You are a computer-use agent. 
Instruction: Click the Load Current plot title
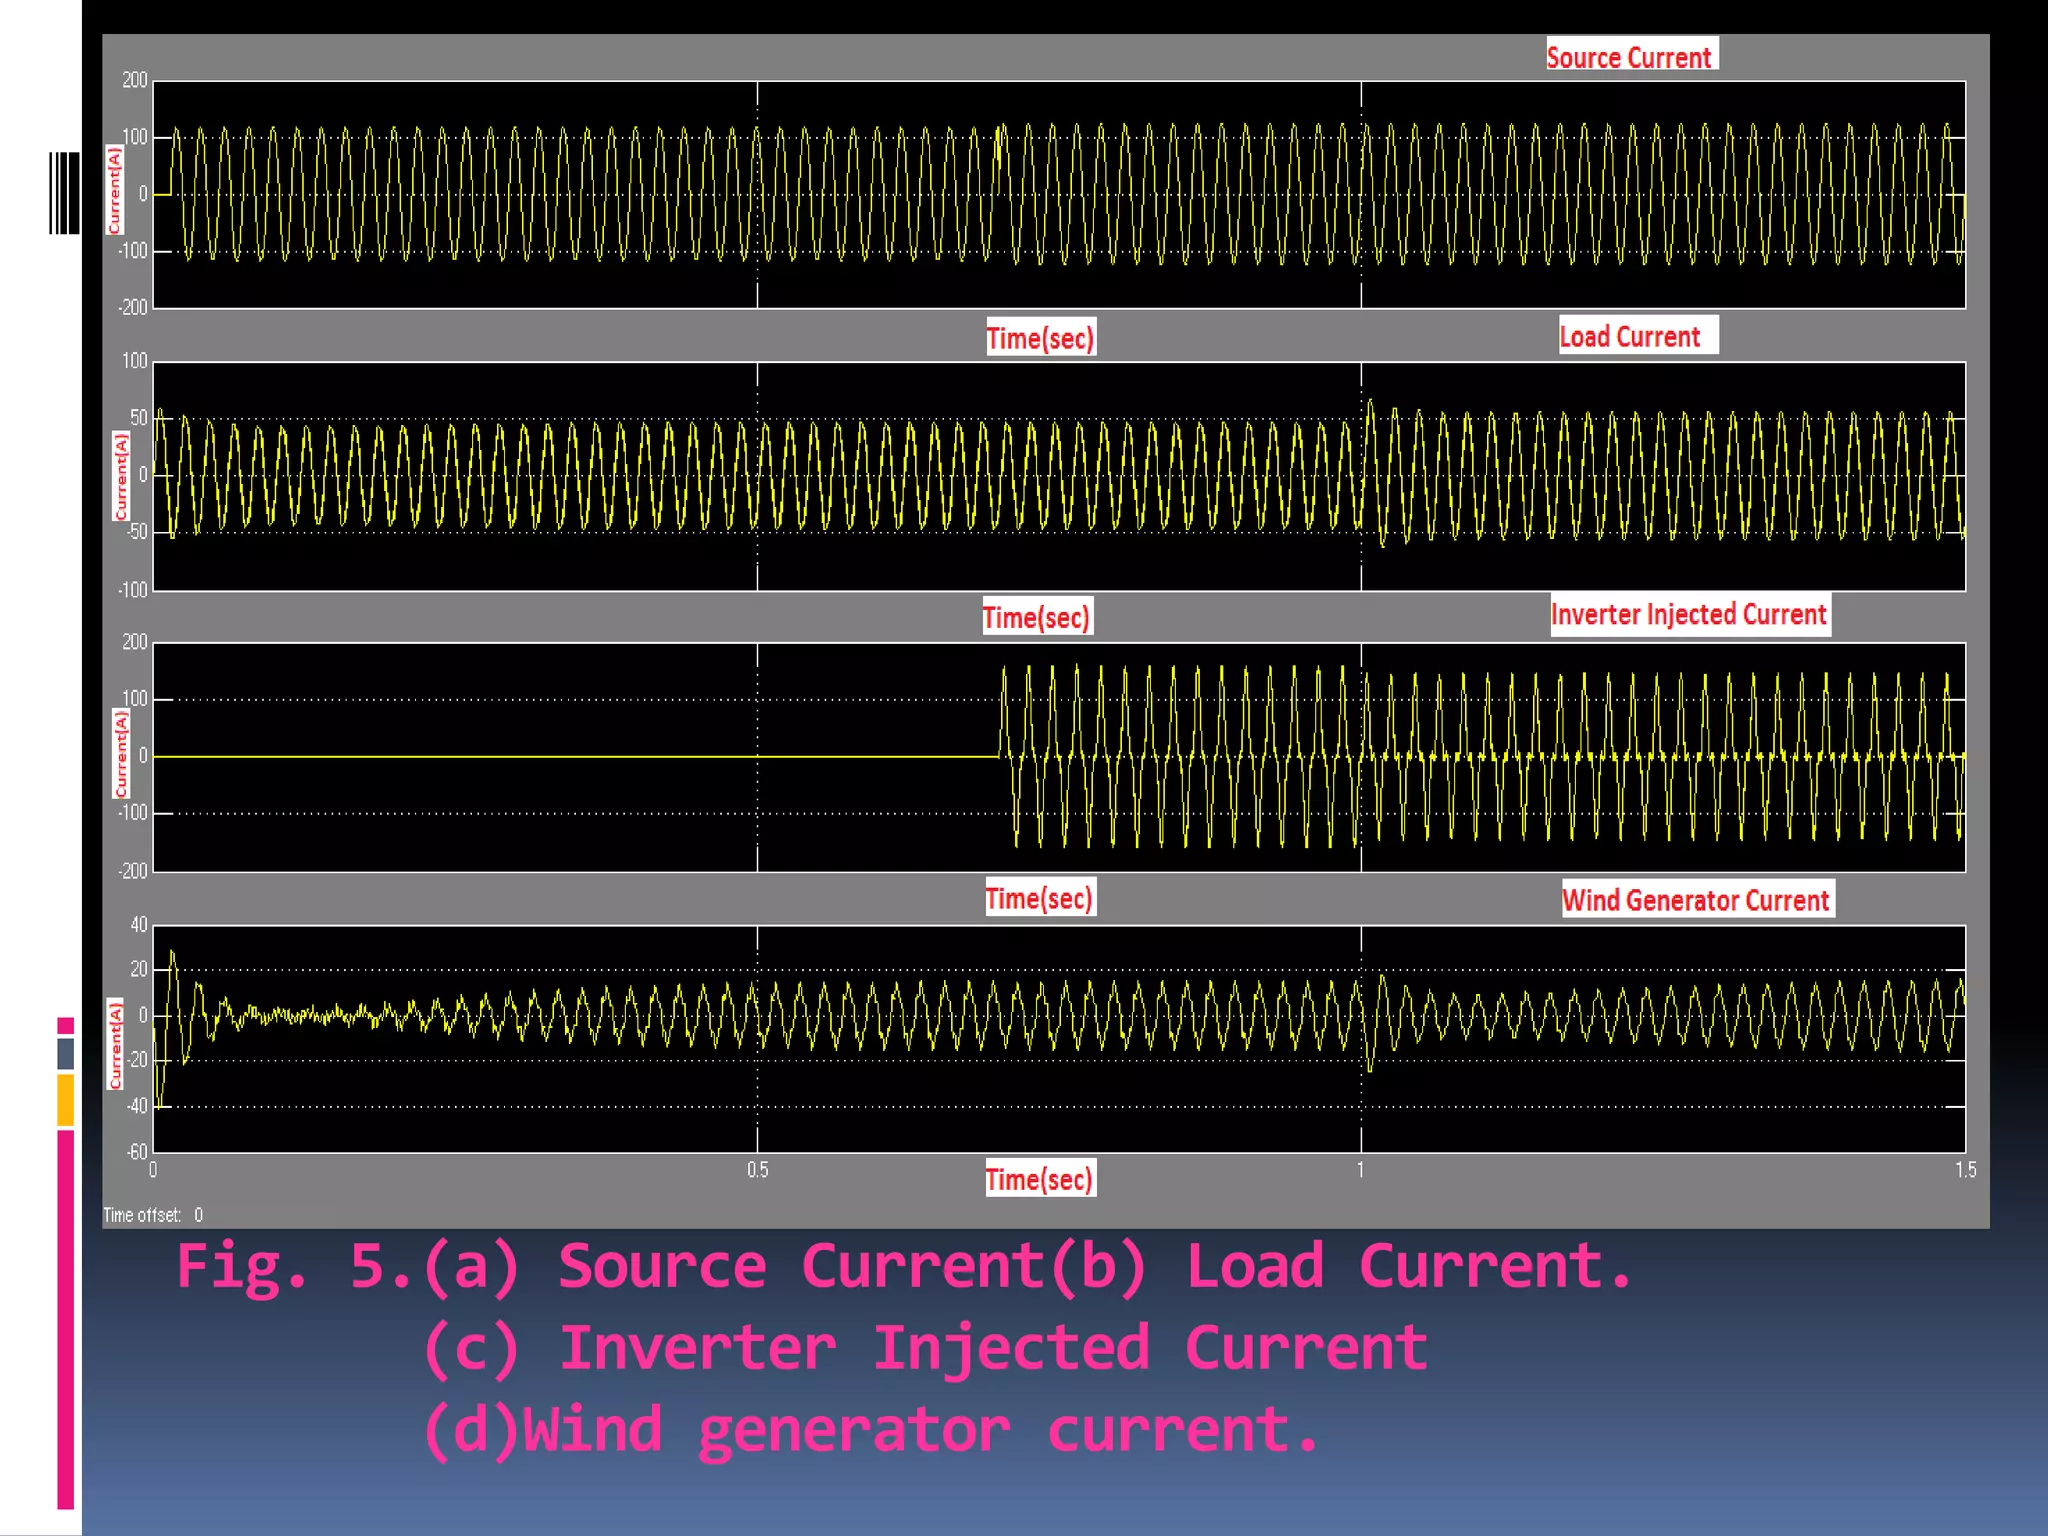1637,335
